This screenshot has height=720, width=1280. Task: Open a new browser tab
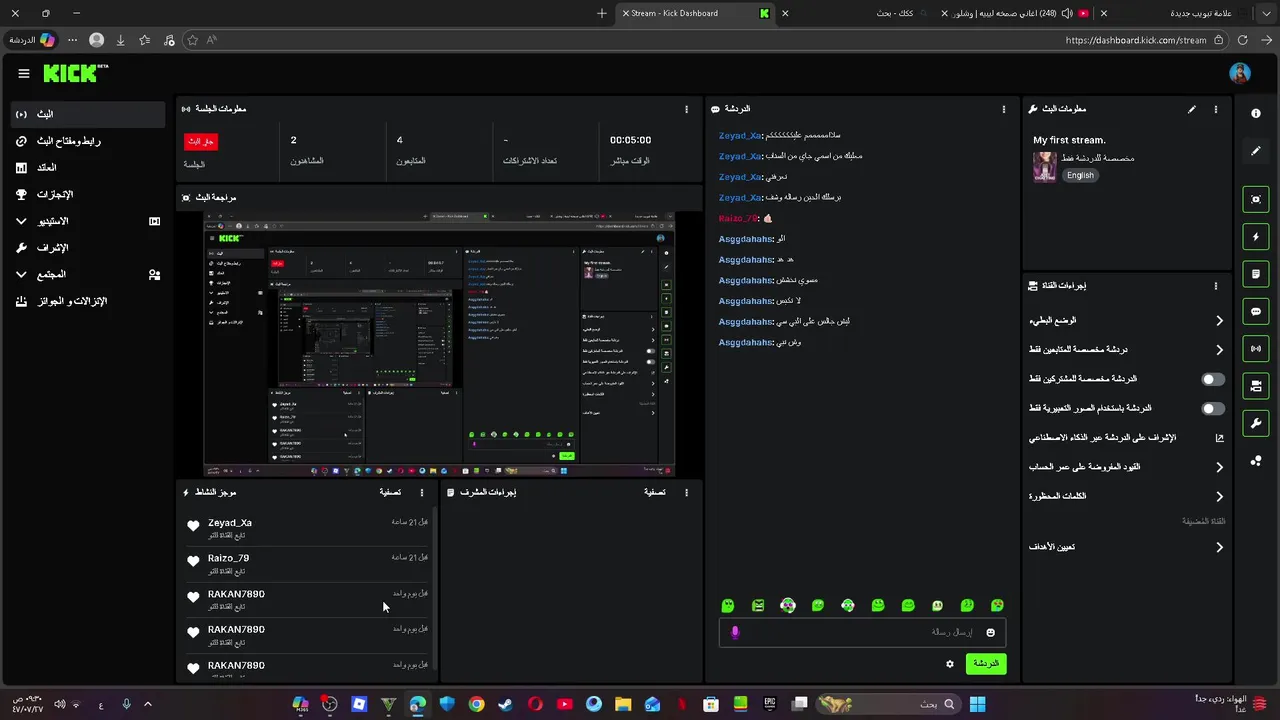pyautogui.click(x=601, y=13)
